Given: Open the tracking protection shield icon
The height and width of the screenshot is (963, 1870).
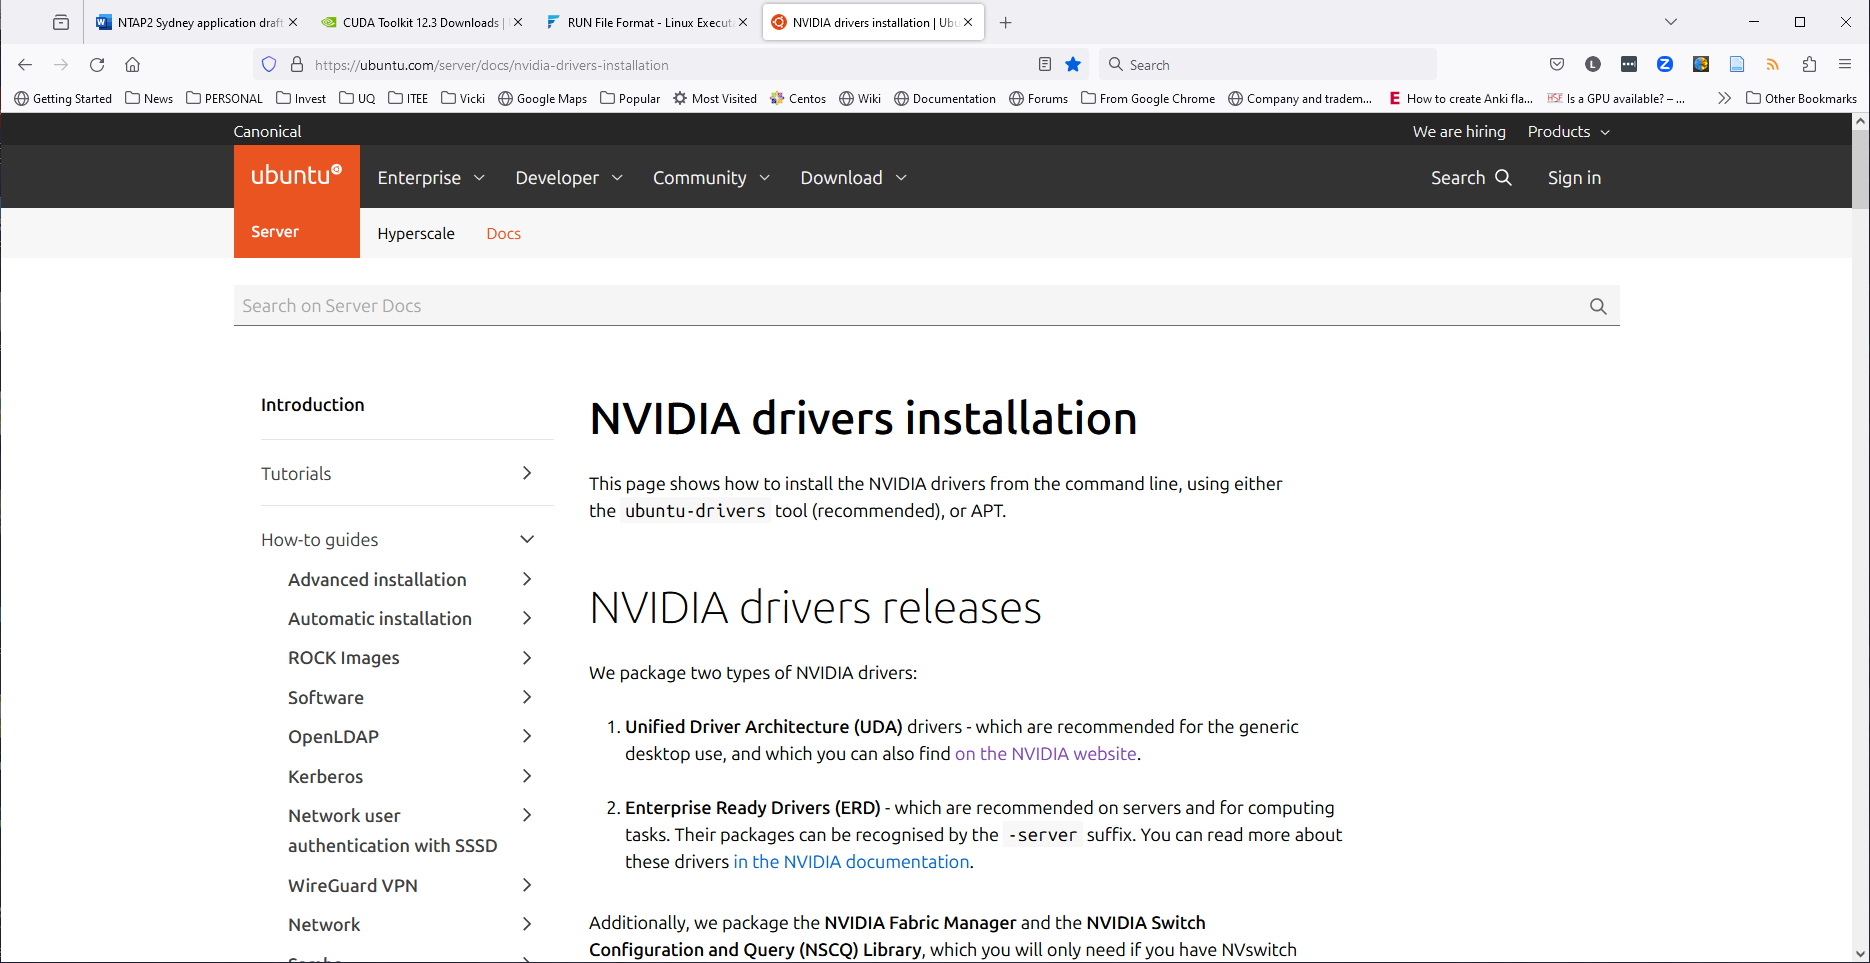Looking at the screenshot, I should [x=269, y=65].
